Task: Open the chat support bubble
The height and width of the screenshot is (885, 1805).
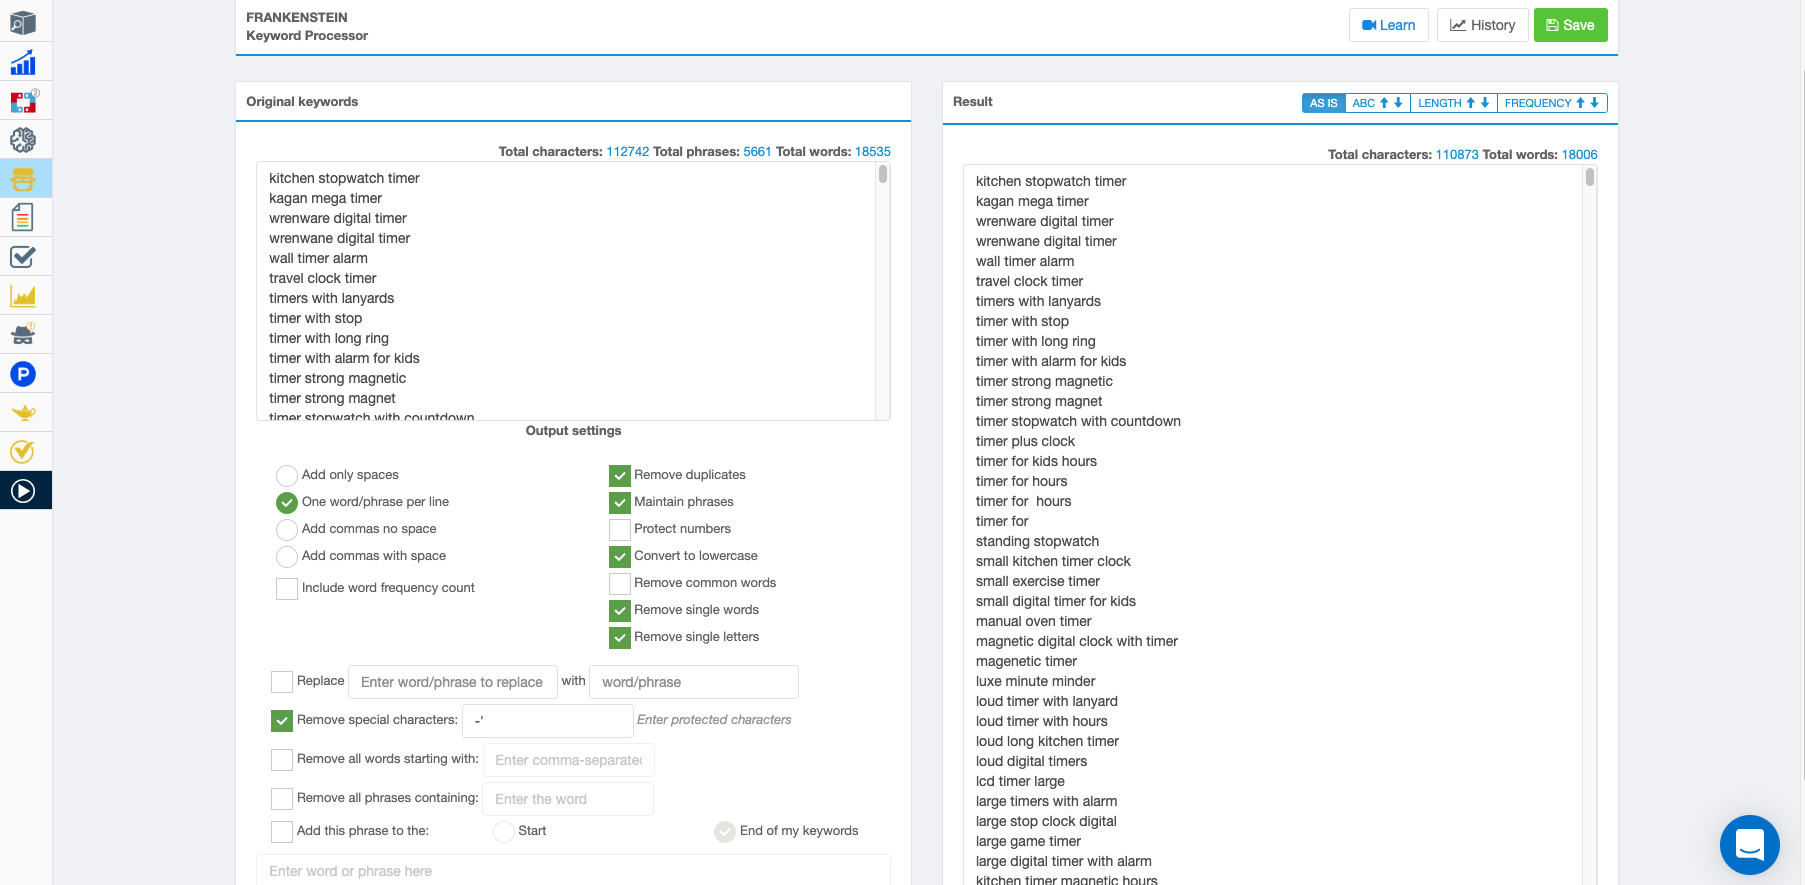Action: click(1749, 845)
